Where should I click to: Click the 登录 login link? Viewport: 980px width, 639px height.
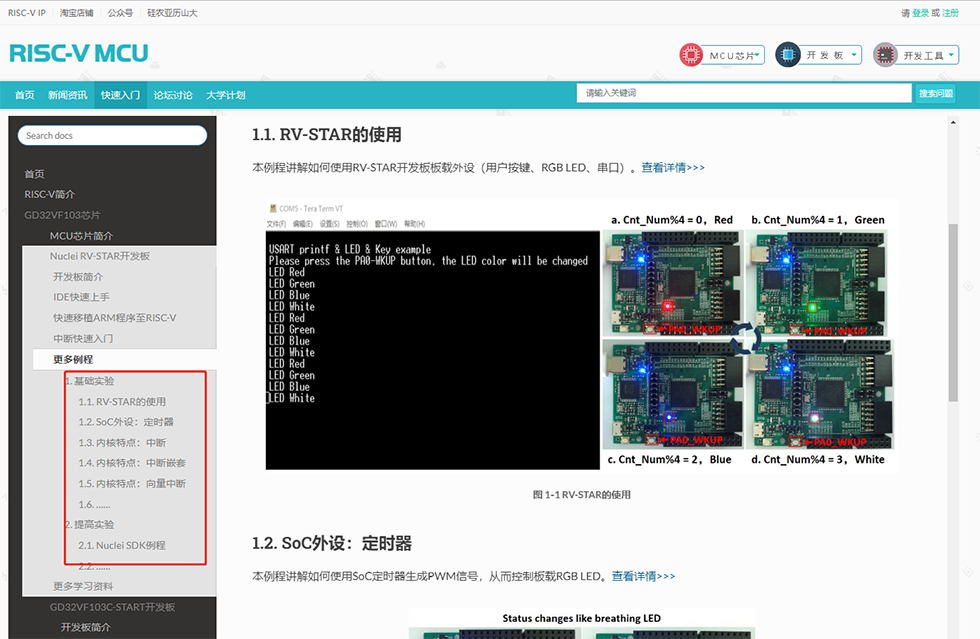click(x=920, y=13)
